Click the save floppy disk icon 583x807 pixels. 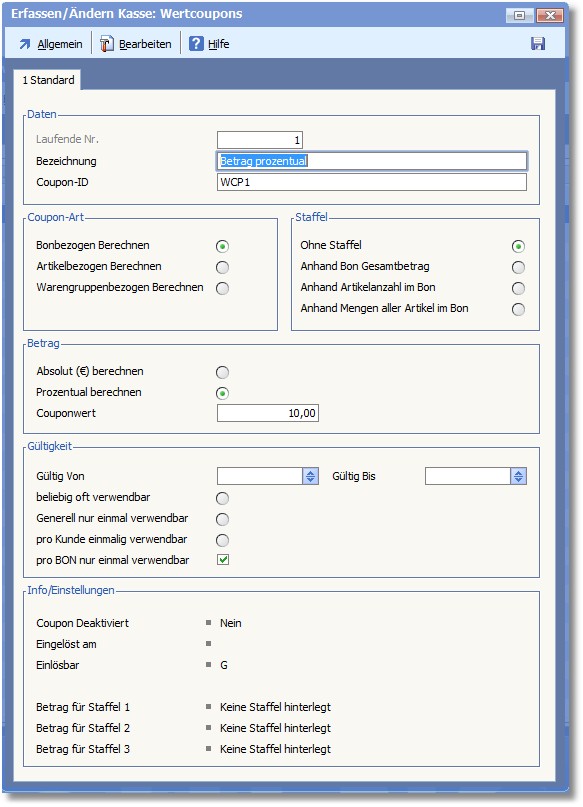[538, 44]
